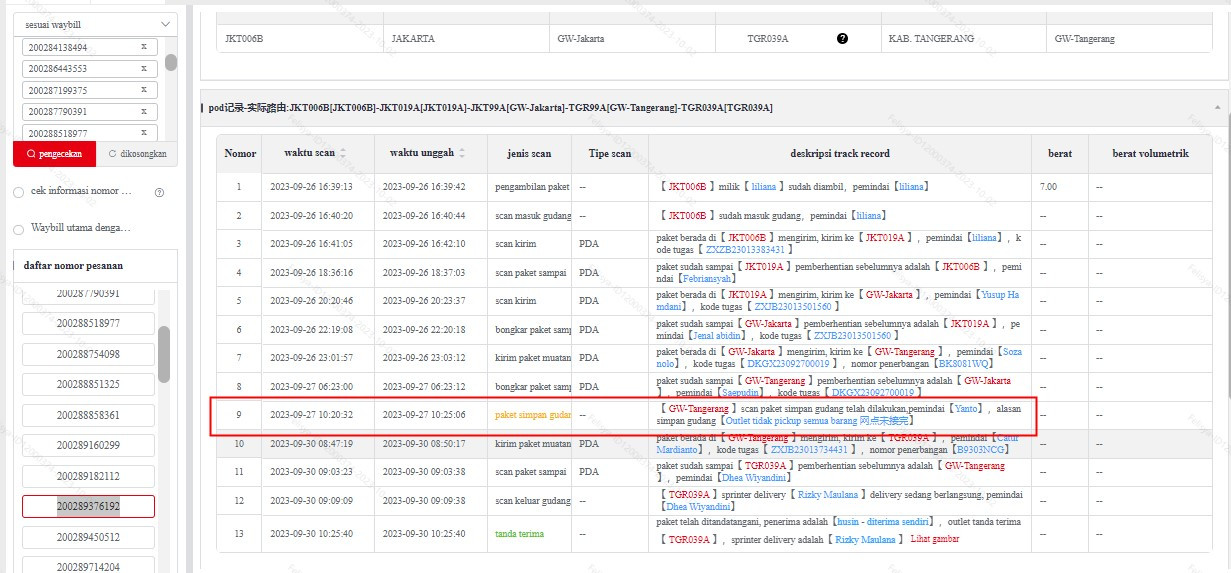Viewport: 1231px width, 573px height.
Task: Click the dikosongkan reset button
Action: point(137,154)
